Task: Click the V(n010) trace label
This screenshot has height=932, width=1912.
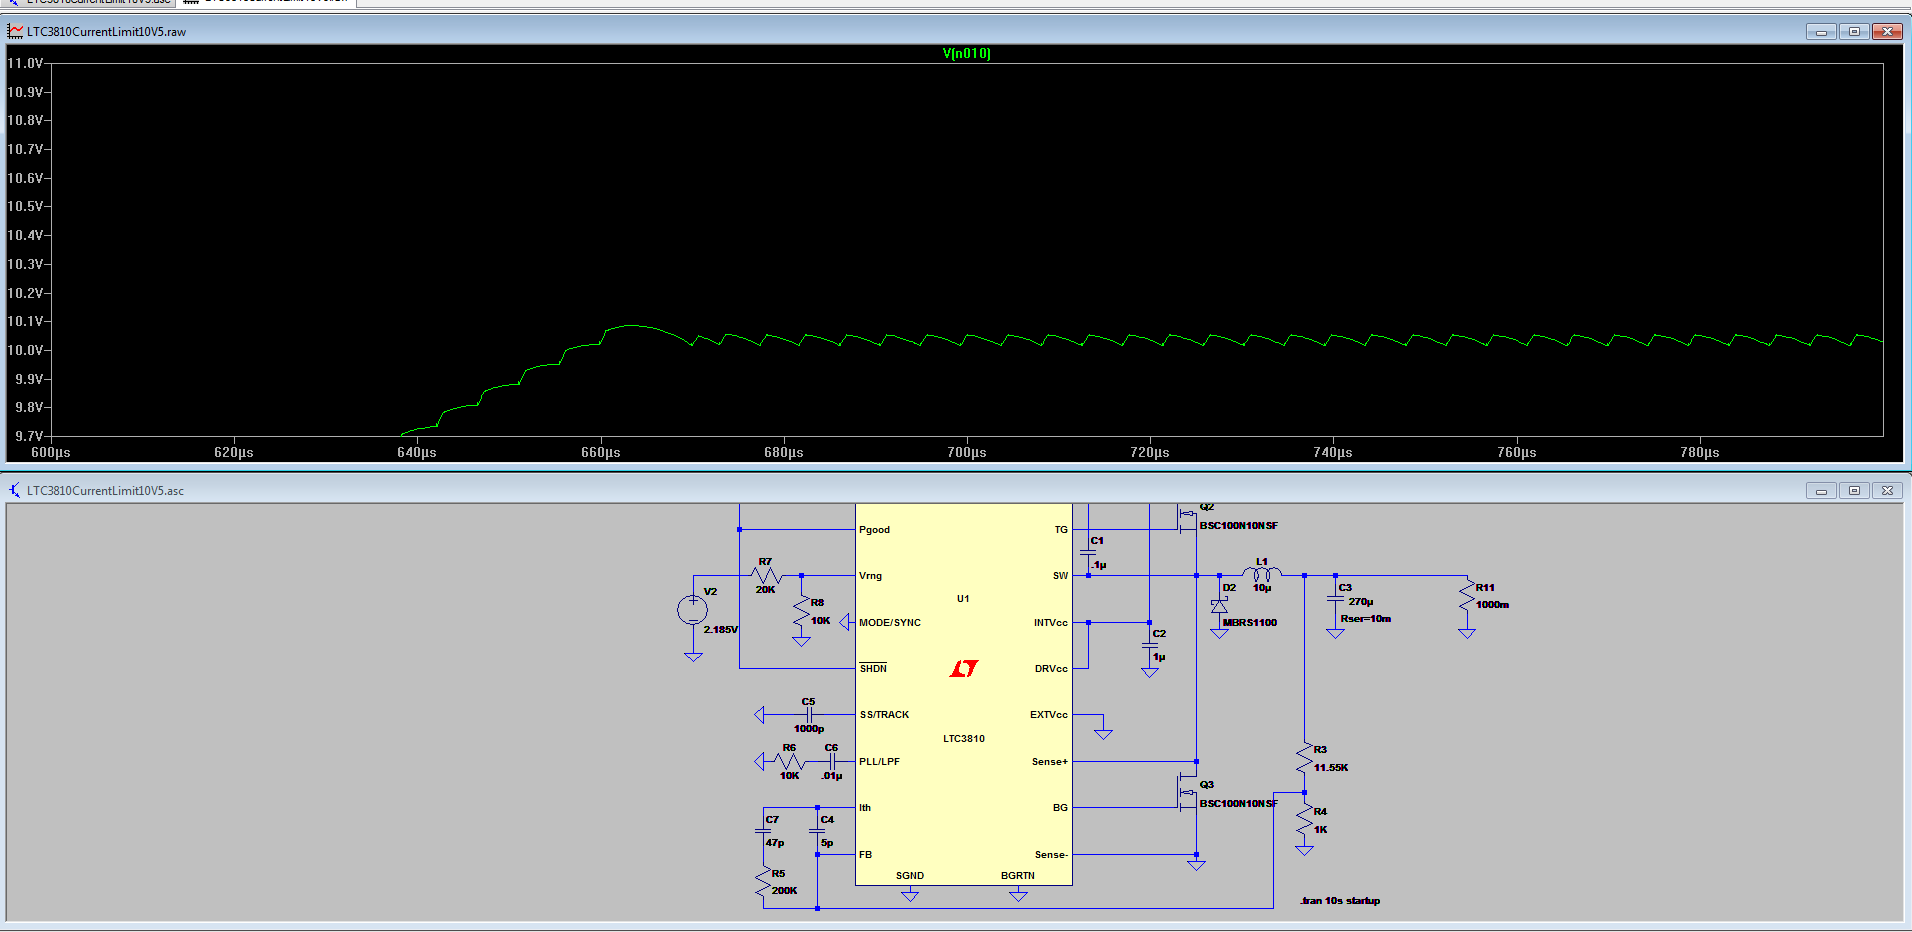Action: tap(966, 54)
